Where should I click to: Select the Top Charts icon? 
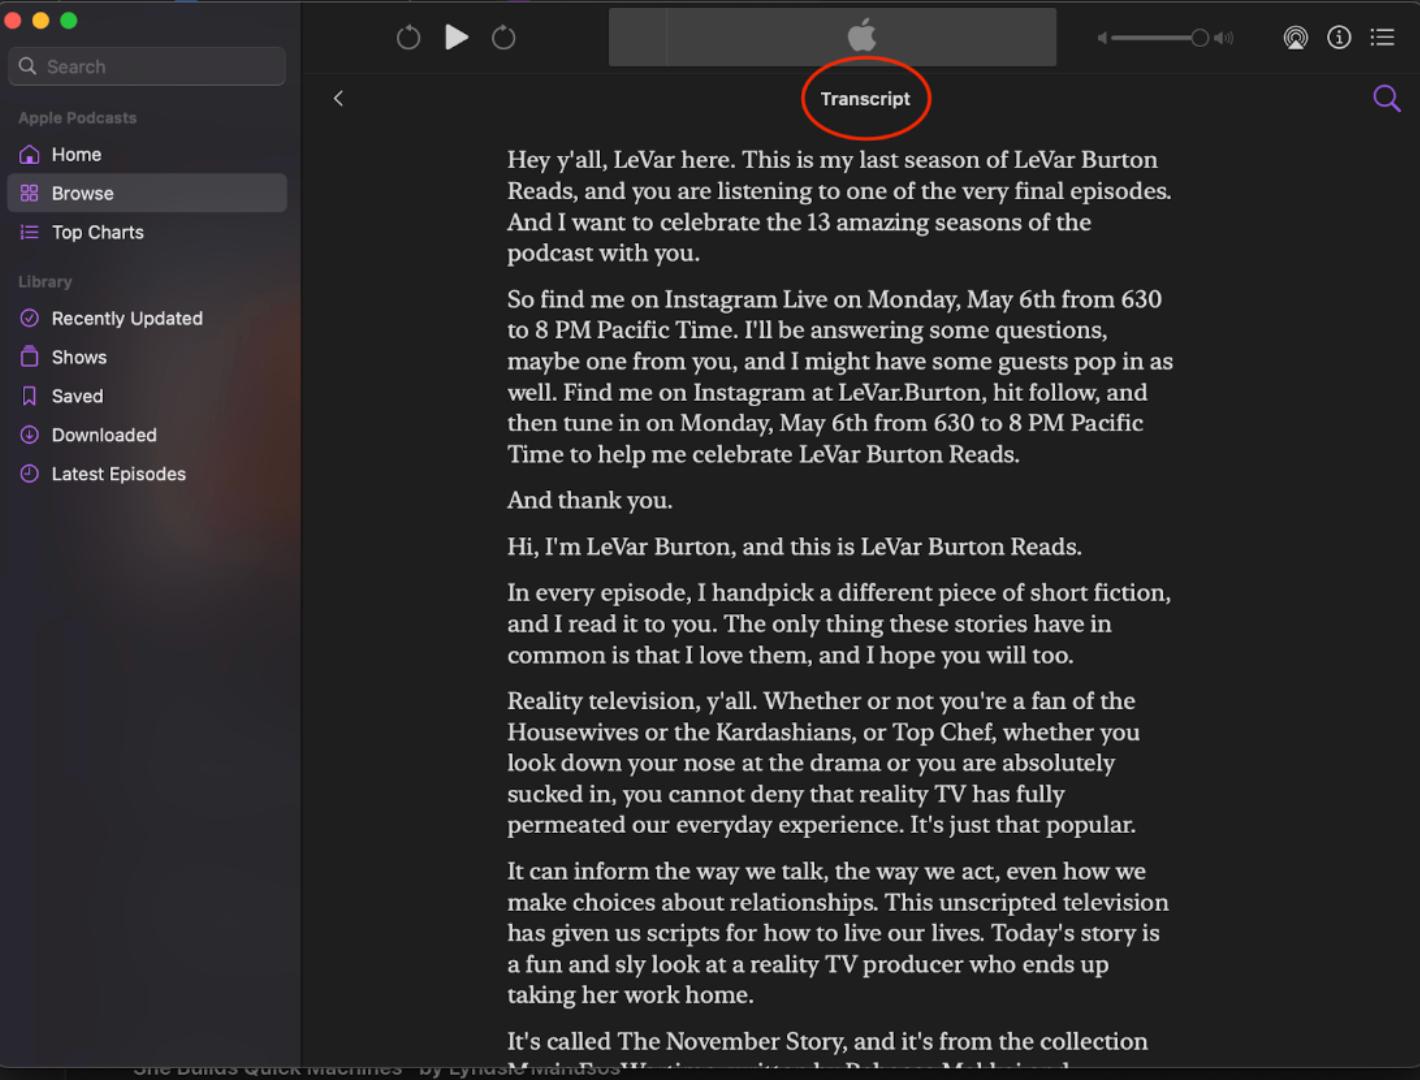(x=29, y=232)
